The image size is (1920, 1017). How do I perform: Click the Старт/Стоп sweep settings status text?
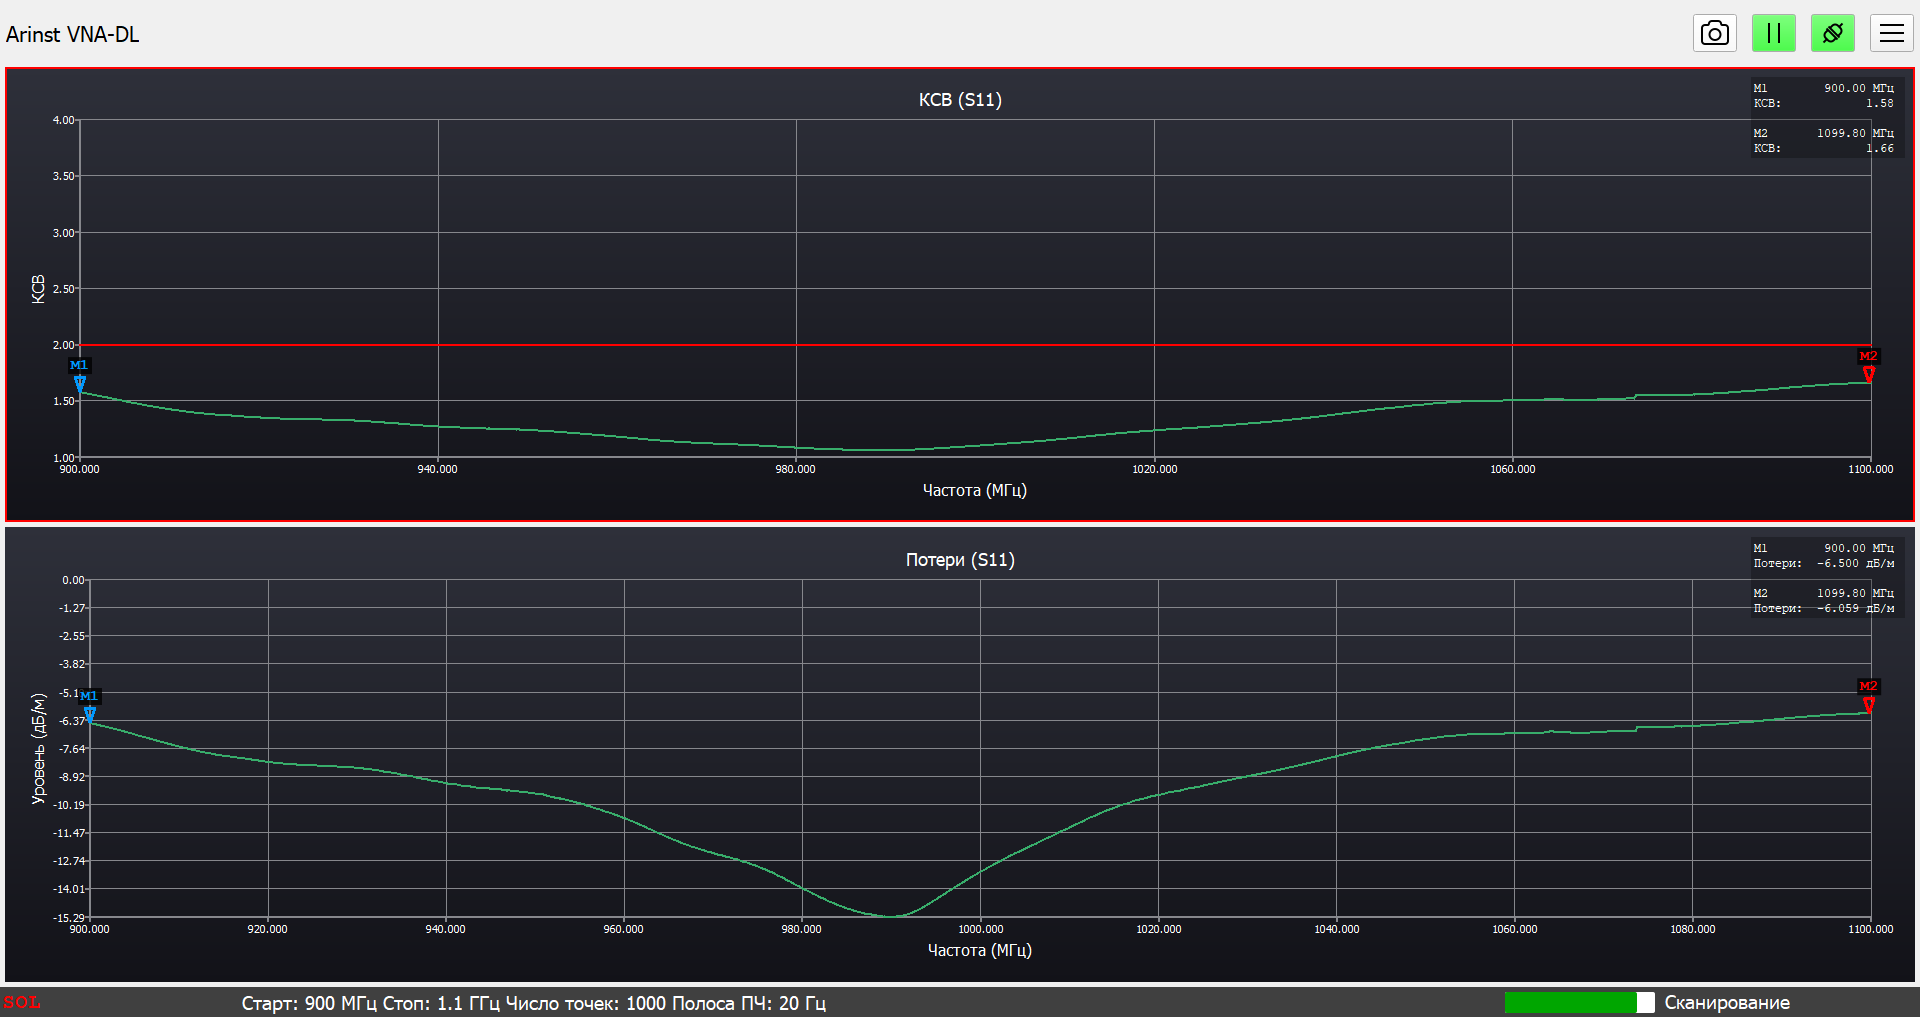tap(533, 1003)
